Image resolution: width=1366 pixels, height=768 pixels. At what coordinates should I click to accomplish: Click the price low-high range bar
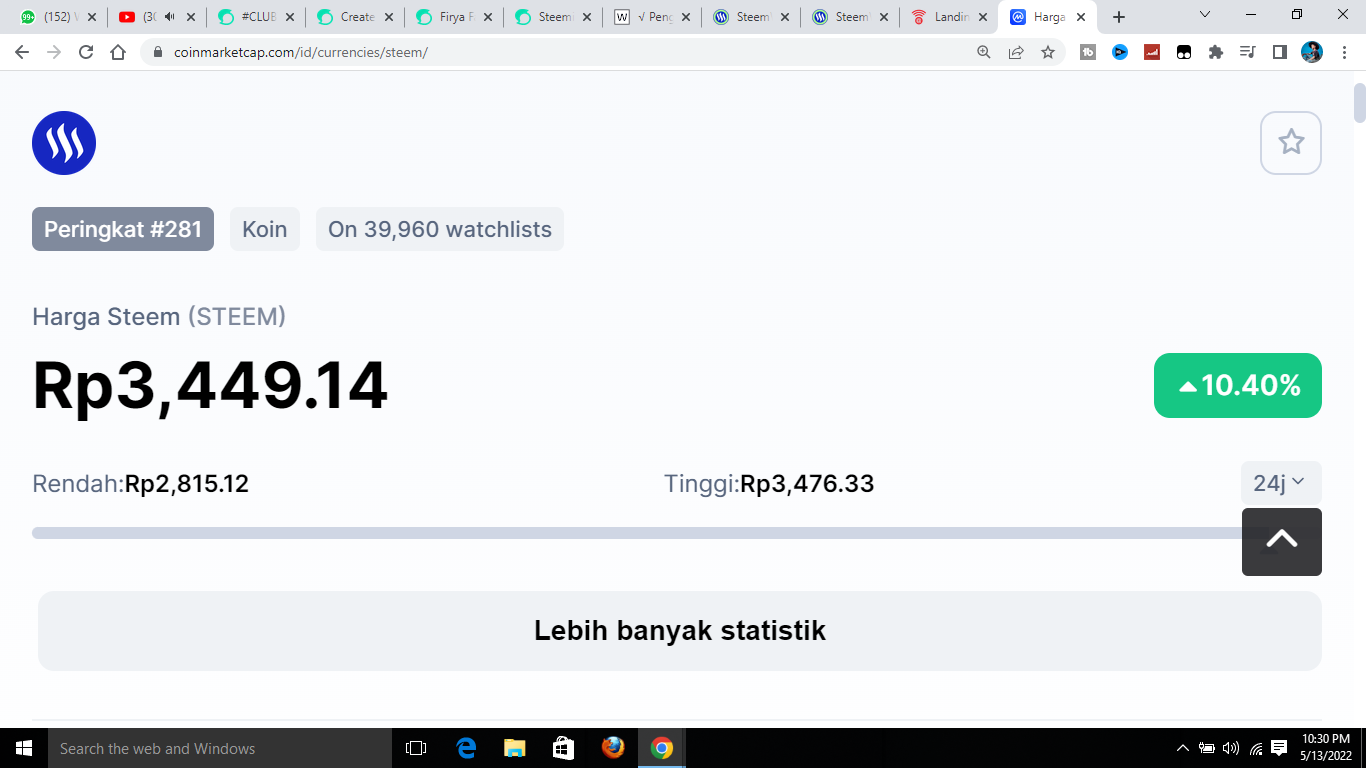(637, 533)
